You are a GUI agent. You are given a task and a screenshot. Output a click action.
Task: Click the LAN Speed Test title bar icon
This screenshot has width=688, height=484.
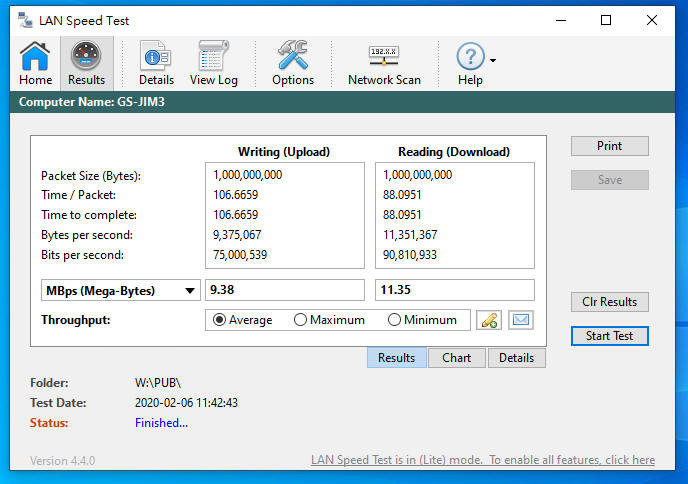25,20
